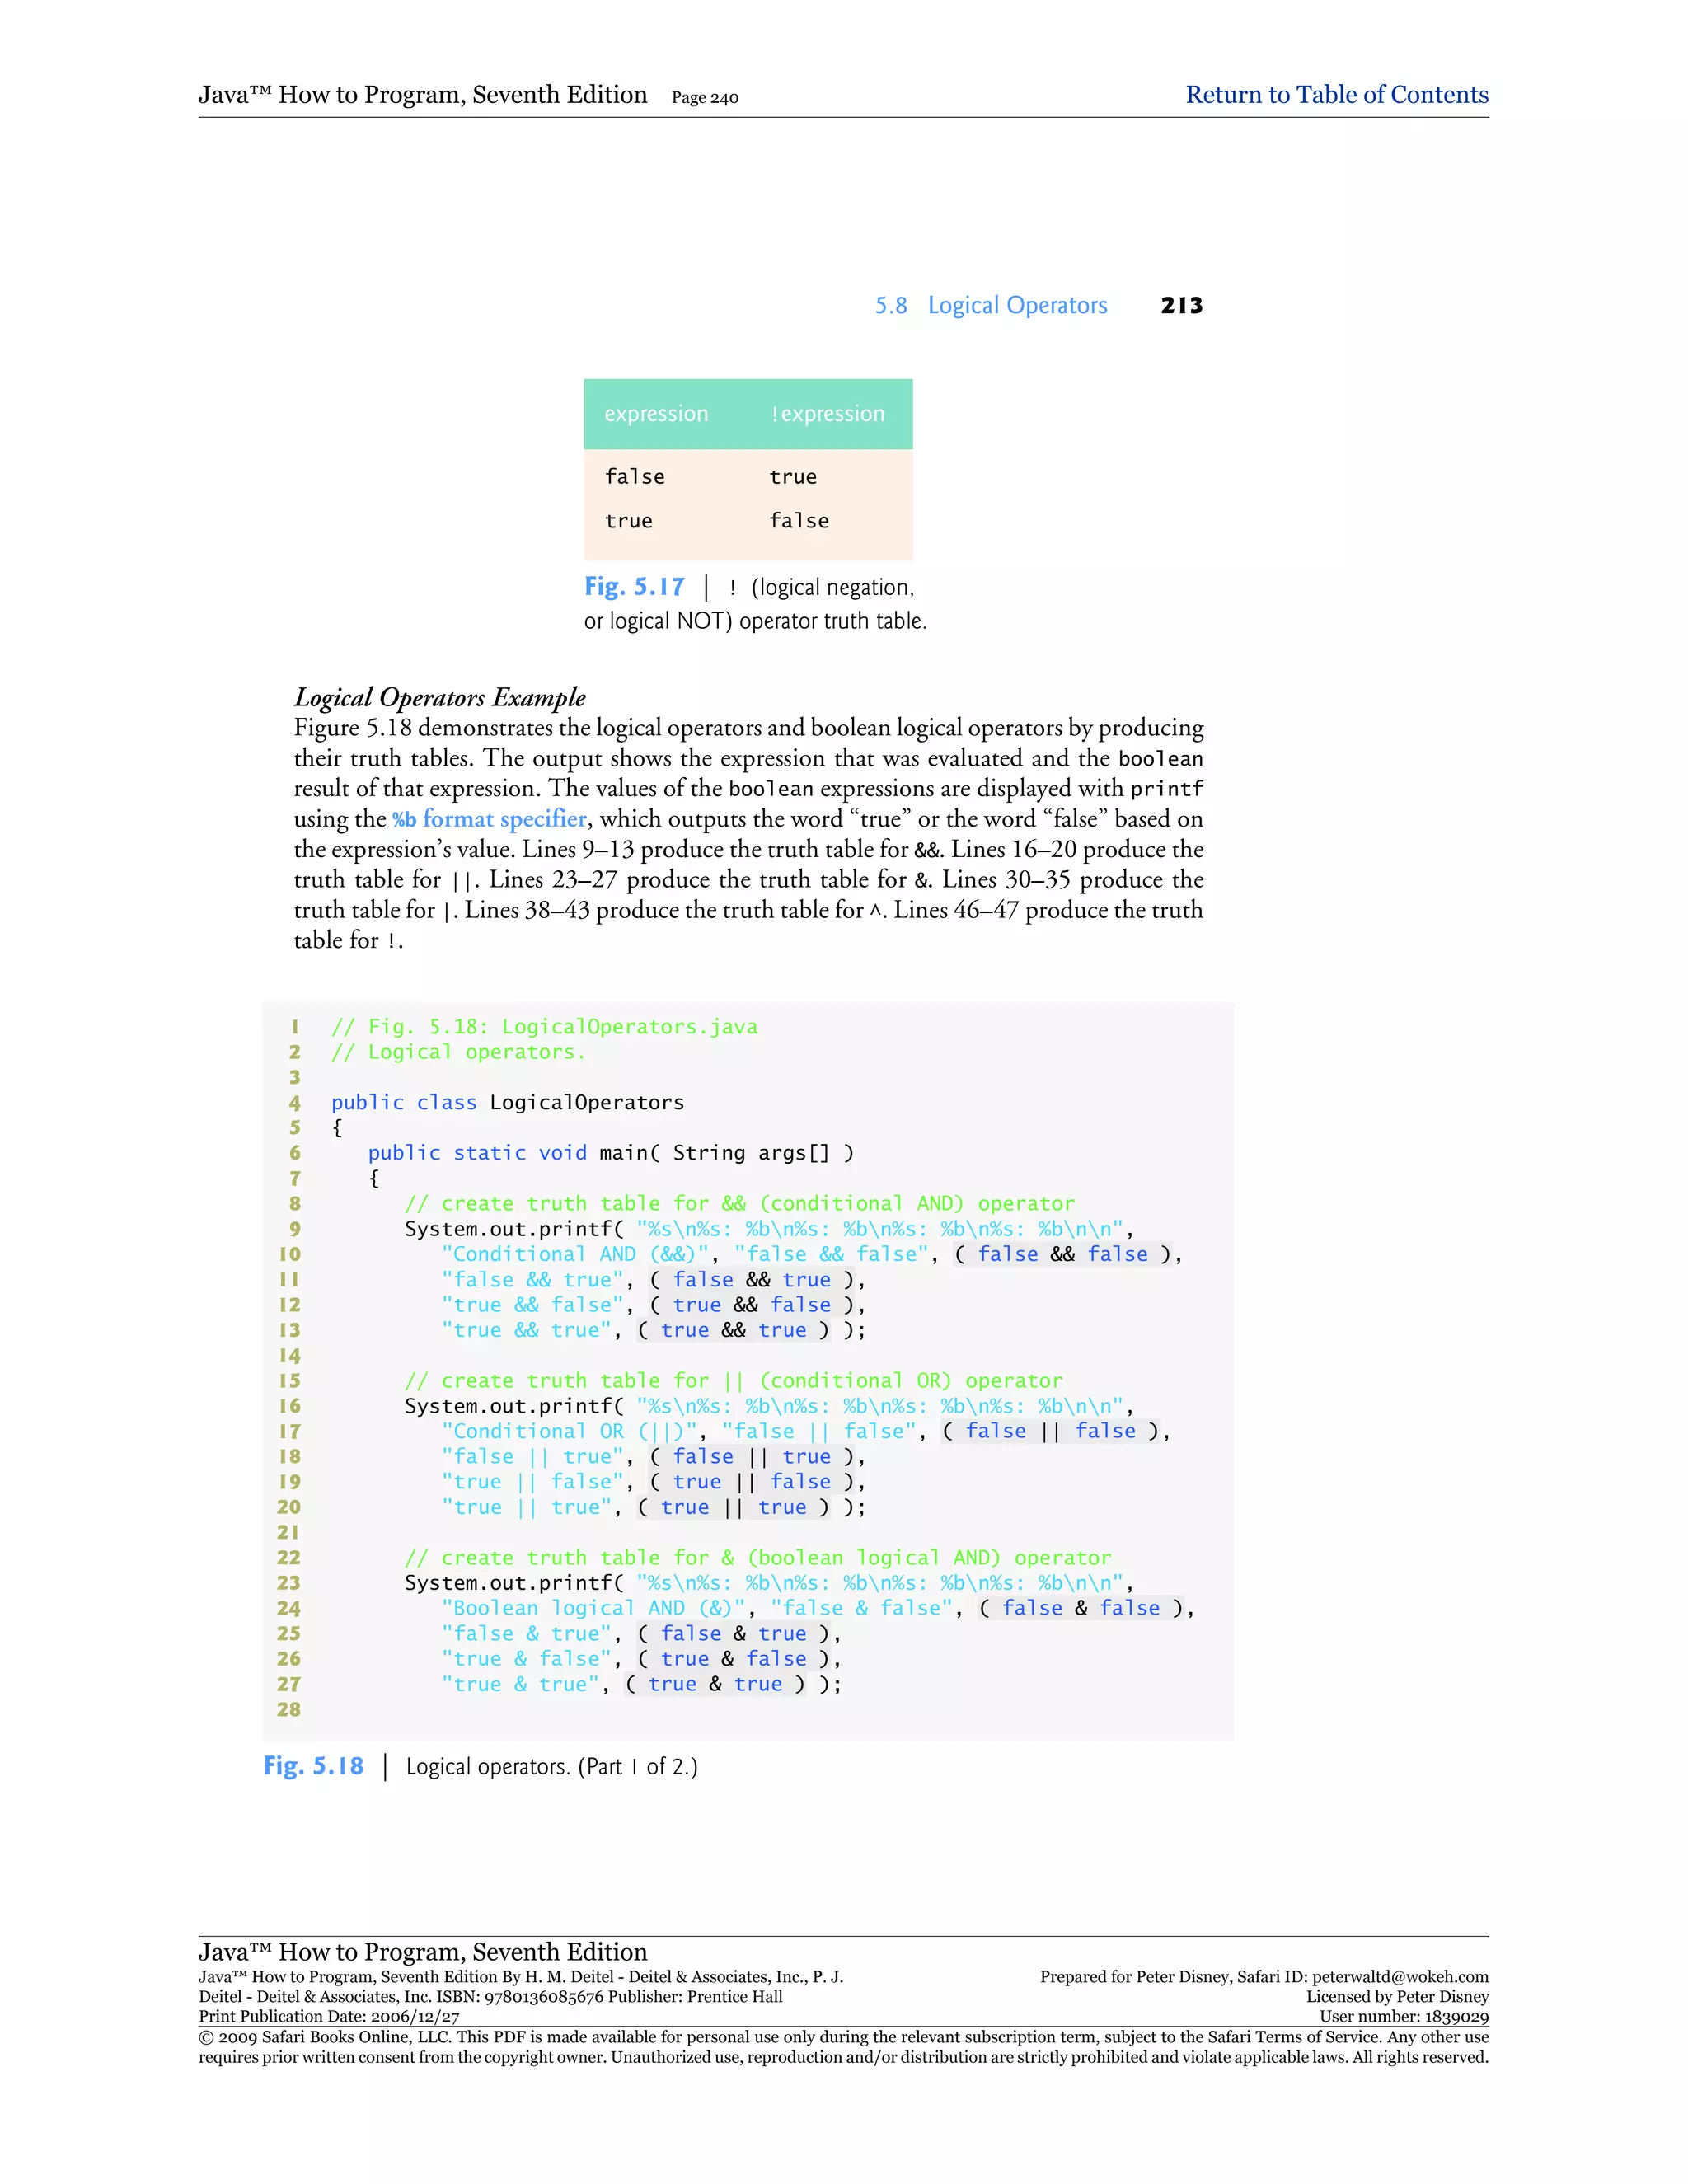
Task: Click the 'public static void main' code line
Action: coord(610,1153)
